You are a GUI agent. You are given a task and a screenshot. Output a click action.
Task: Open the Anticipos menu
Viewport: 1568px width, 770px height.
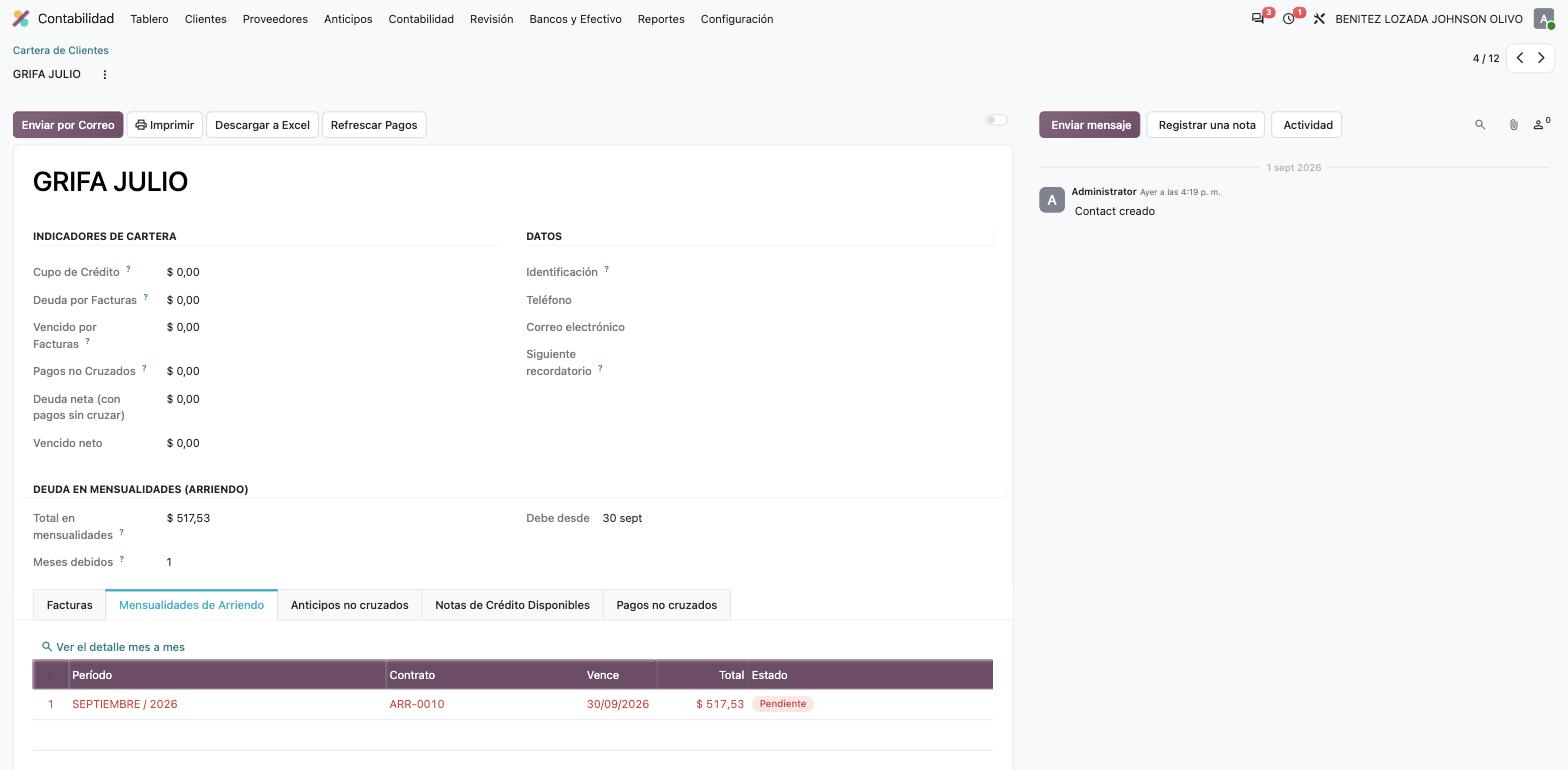click(348, 19)
